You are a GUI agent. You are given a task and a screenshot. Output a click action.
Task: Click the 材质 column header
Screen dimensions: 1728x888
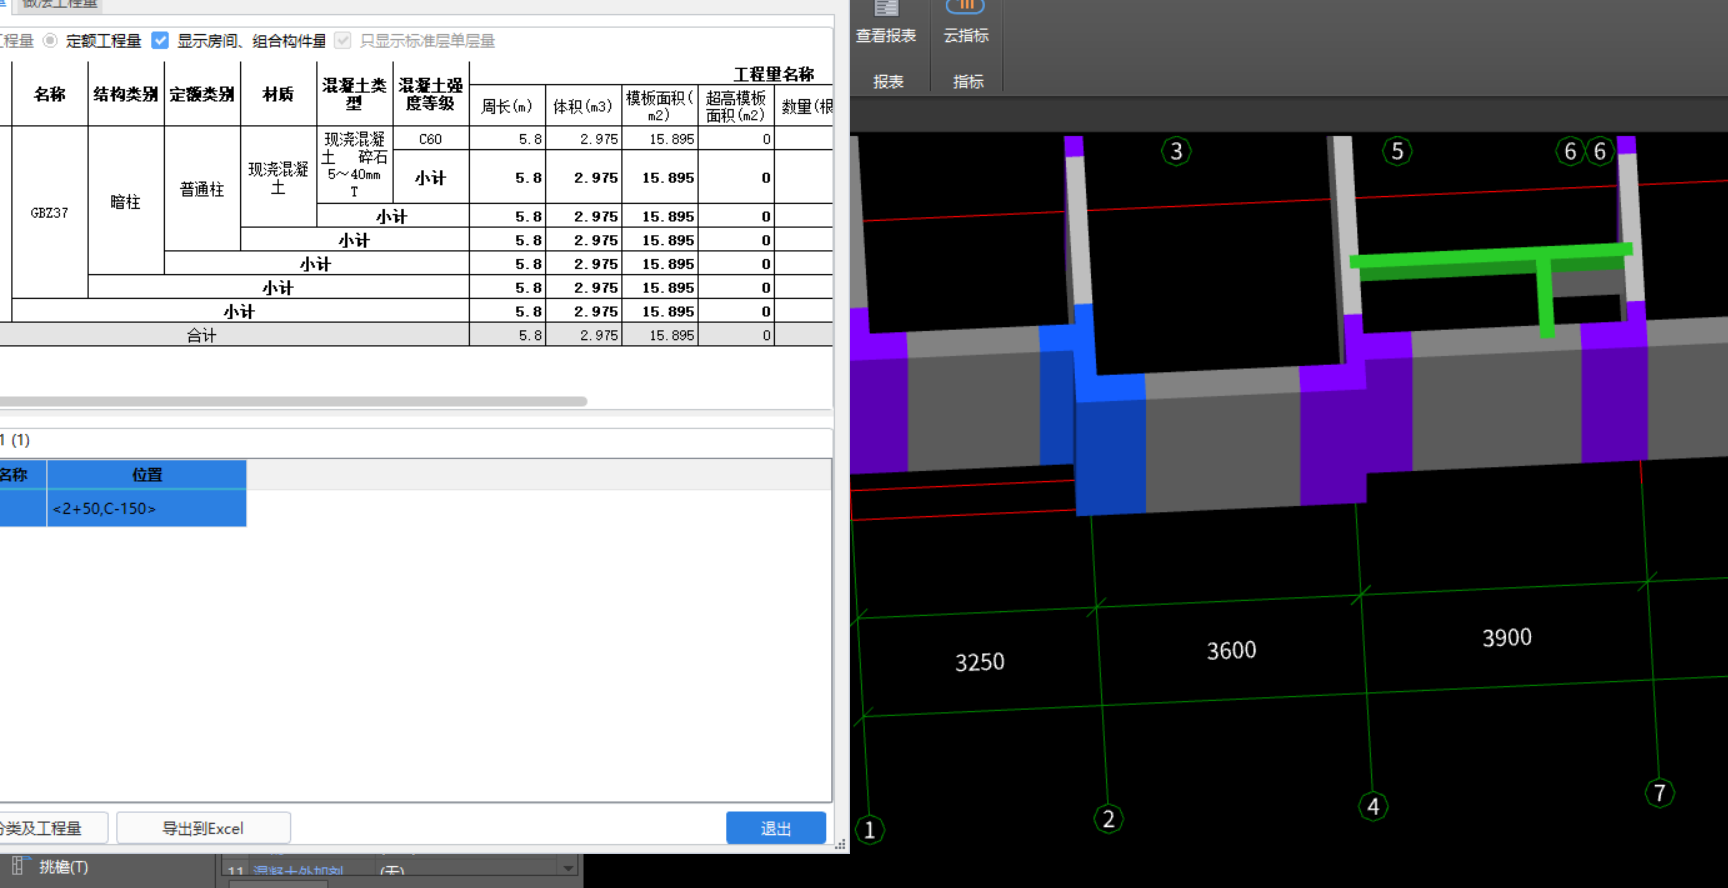pos(278,94)
